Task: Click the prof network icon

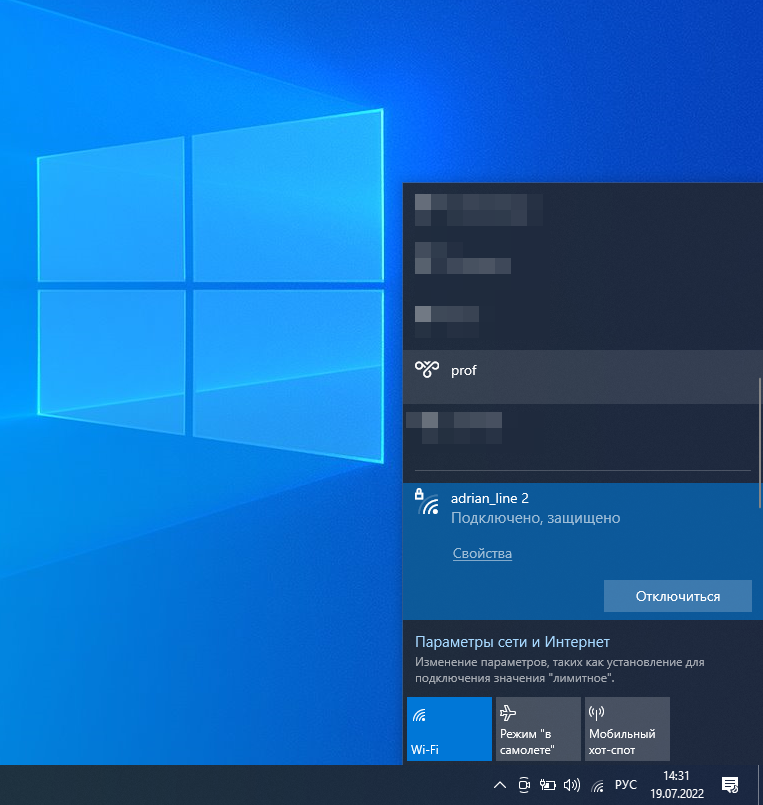Action: 427,369
